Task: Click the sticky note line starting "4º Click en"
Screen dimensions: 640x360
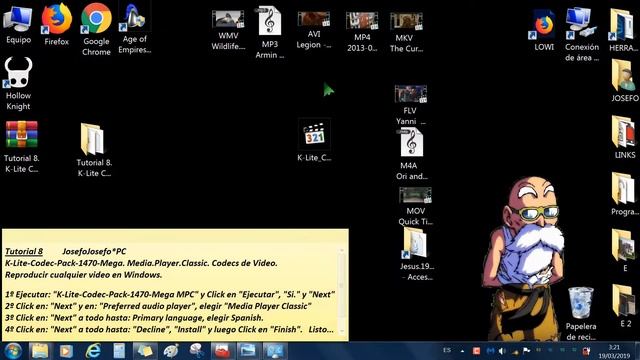Action: tap(169, 329)
